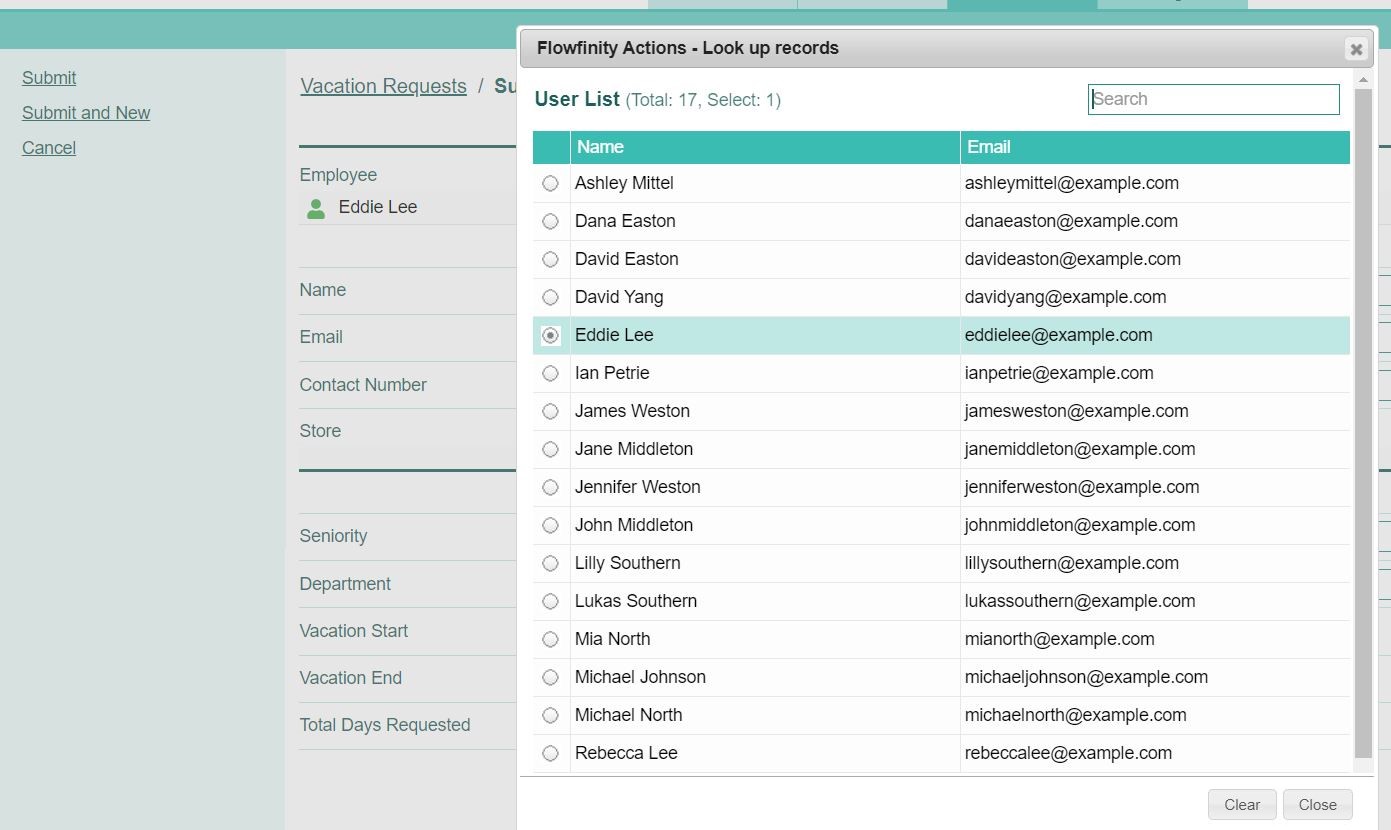
Task: Click the Submit and New link
Action: tap(86, 113)
